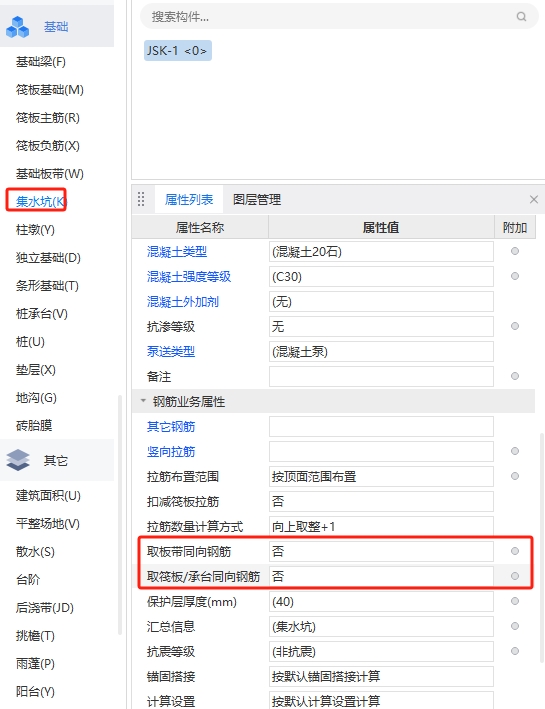The height and width of the screenshot is (709, 545).
Task: Switch to 图层管理 tab
Action: [x=257, y=199]
